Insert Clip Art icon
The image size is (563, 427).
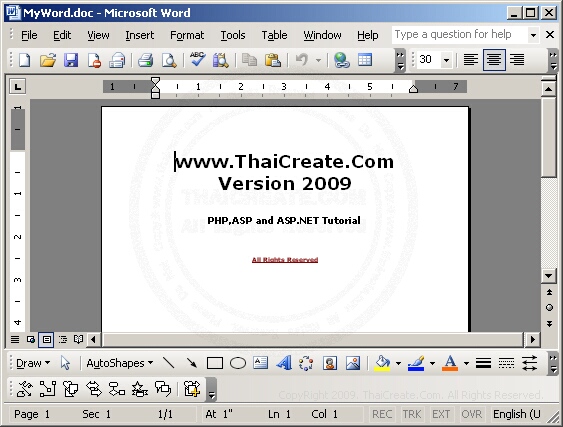pyautogui.click(x=330, y=363)
